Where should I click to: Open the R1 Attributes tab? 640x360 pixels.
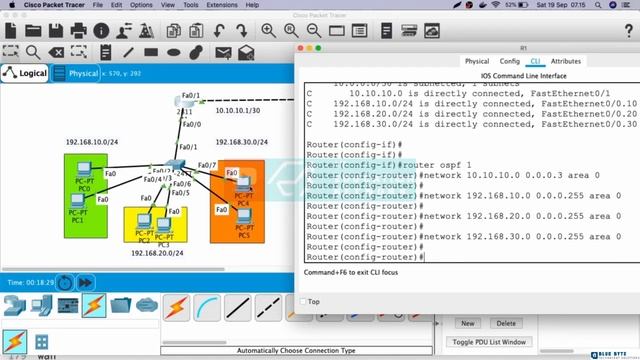566,61
